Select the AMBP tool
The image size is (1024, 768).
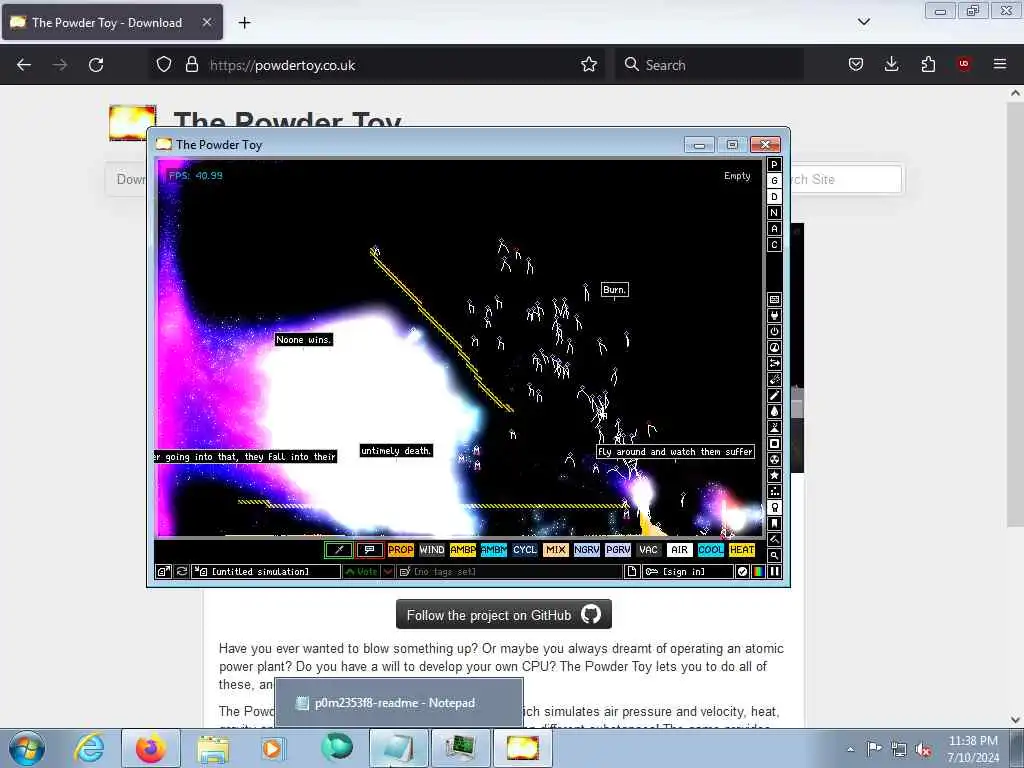[462, 550]
